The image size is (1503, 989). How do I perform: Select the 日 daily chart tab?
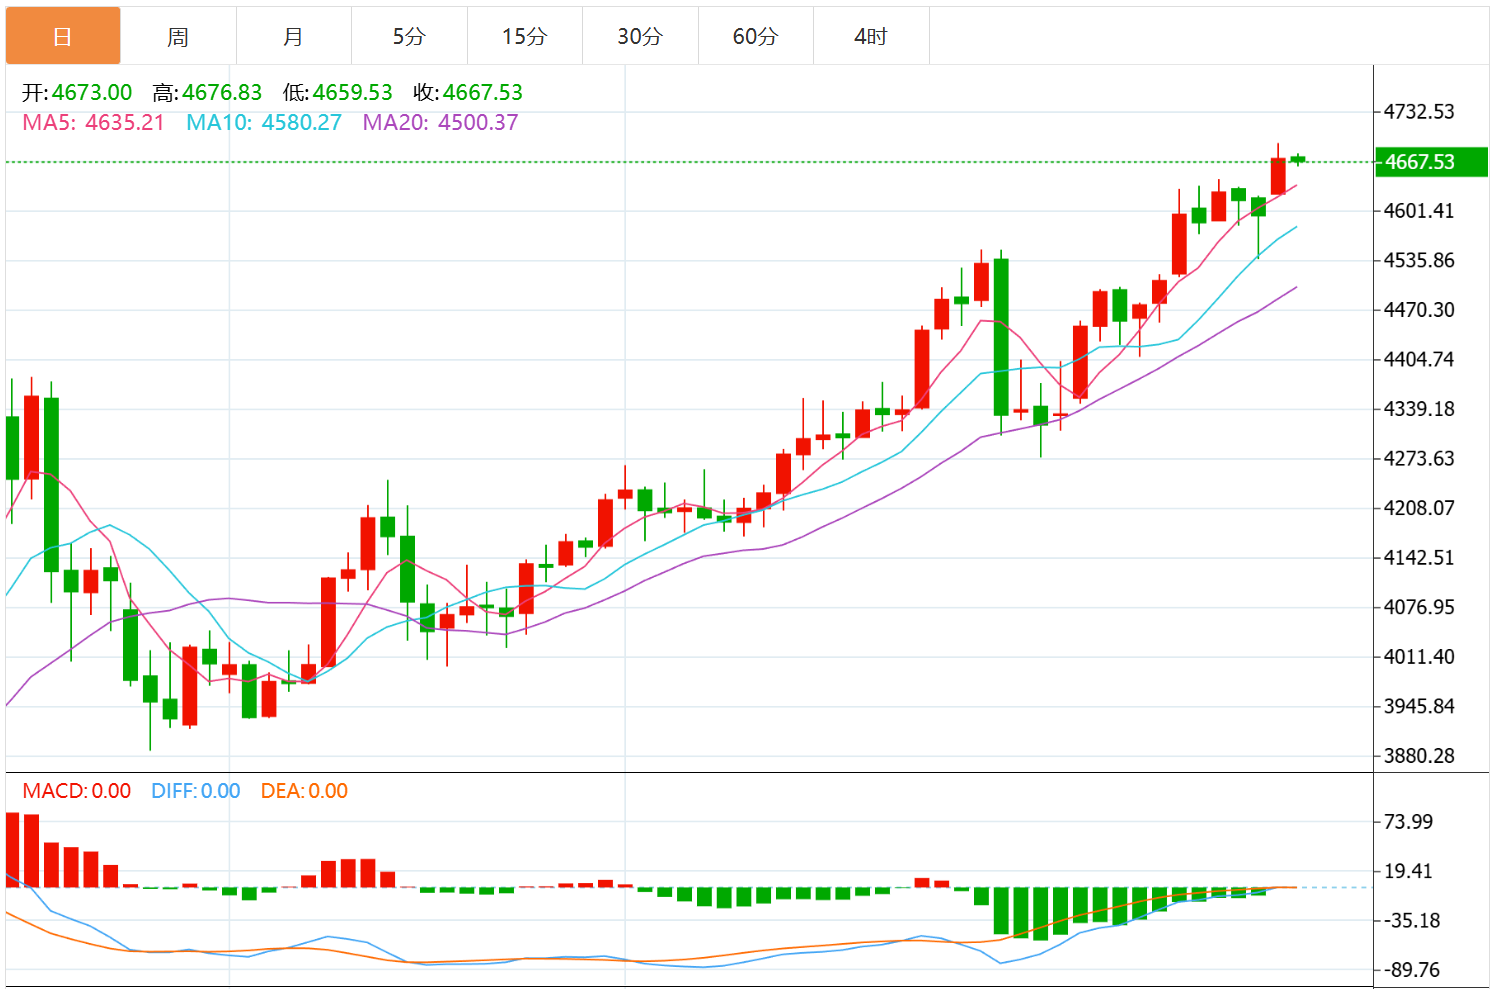[63, 37]
